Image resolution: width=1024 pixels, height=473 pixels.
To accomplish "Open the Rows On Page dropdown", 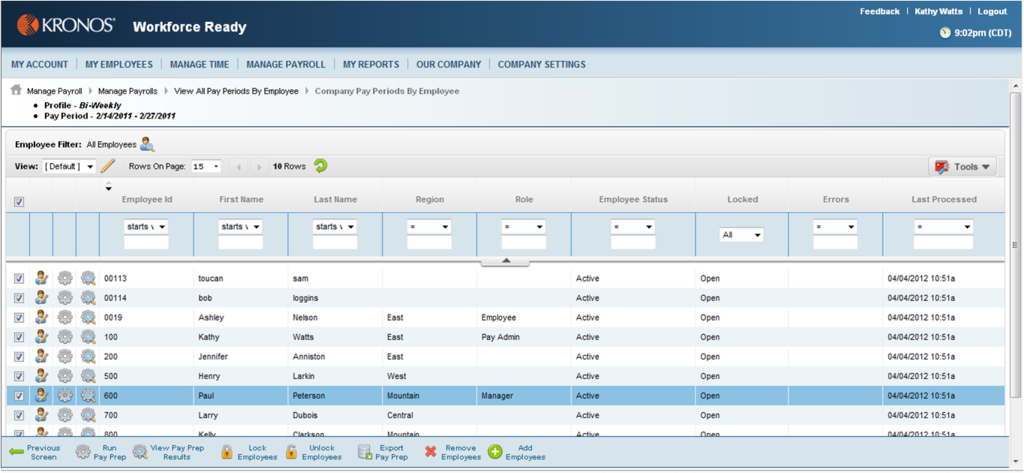I will 207,166.
